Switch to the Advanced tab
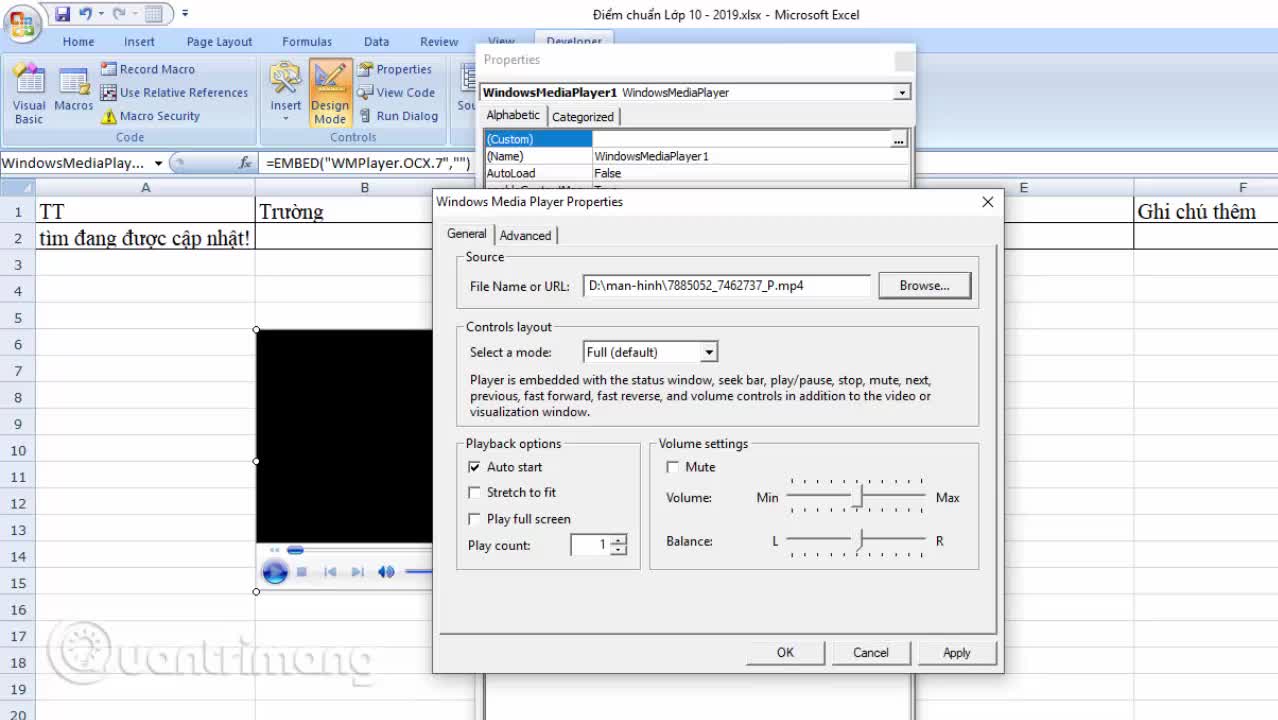1278x720 pixels. pyautogui.click(x=525, y=235)
